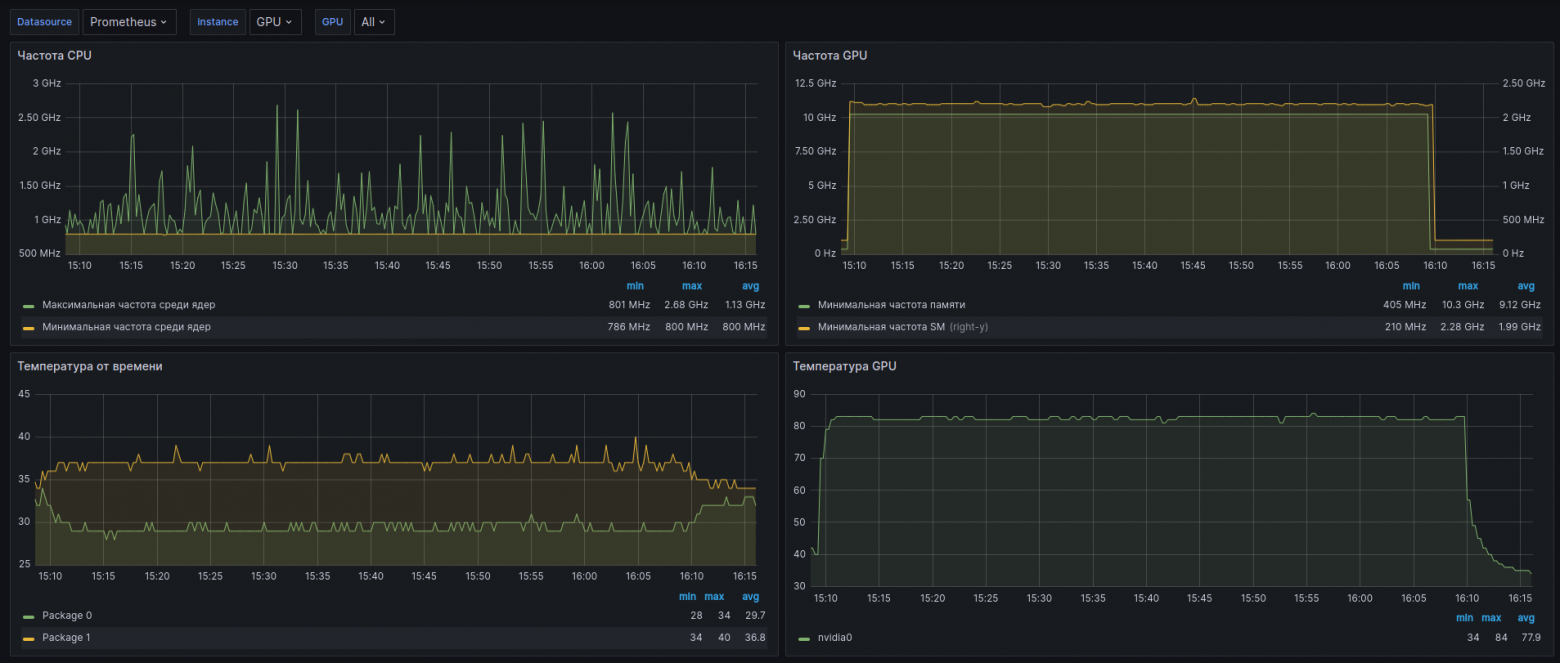Click the yellow color swatch for Package 1
Screen dimensions: 1560x663
click(29, 638)
